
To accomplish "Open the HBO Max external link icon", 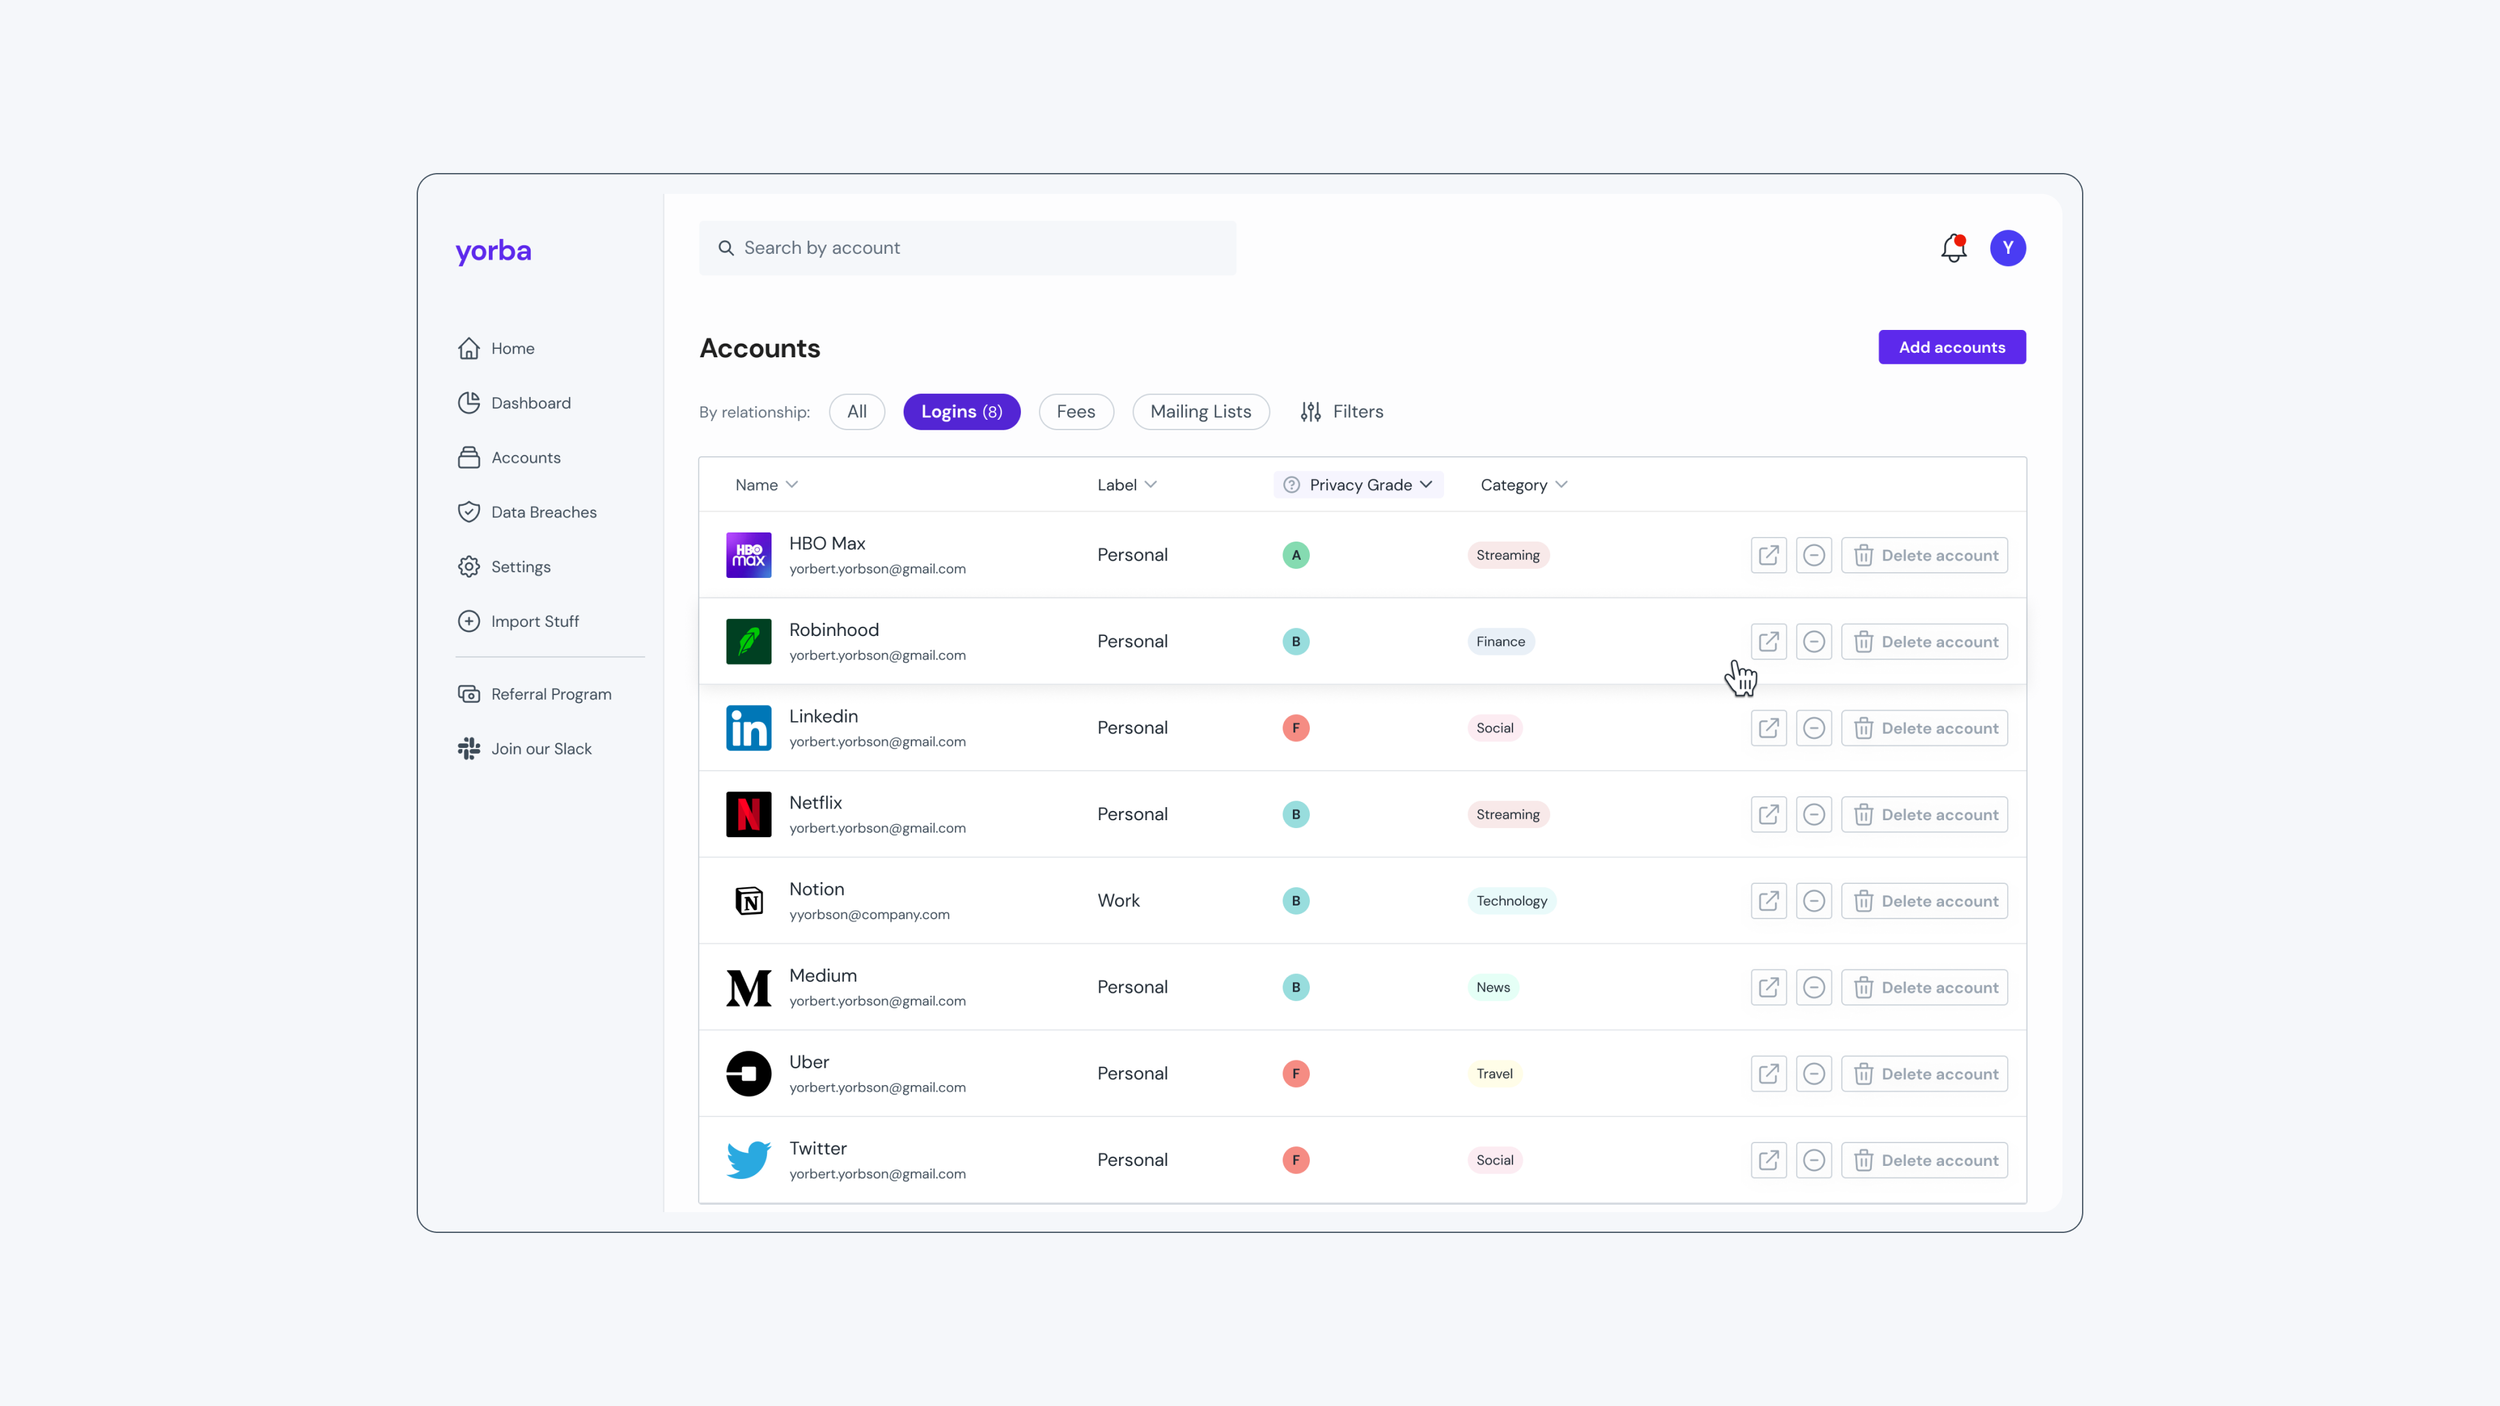I will pos(1768,555).
